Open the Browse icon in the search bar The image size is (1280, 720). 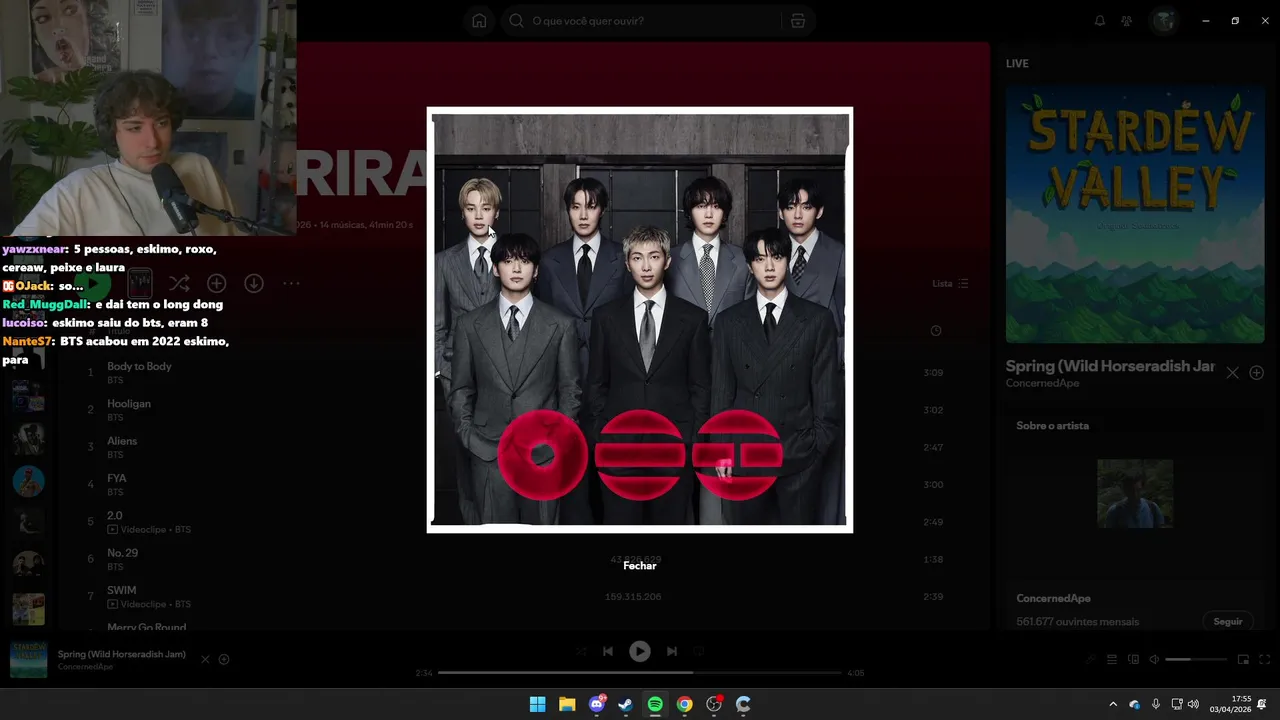[797, 21]
